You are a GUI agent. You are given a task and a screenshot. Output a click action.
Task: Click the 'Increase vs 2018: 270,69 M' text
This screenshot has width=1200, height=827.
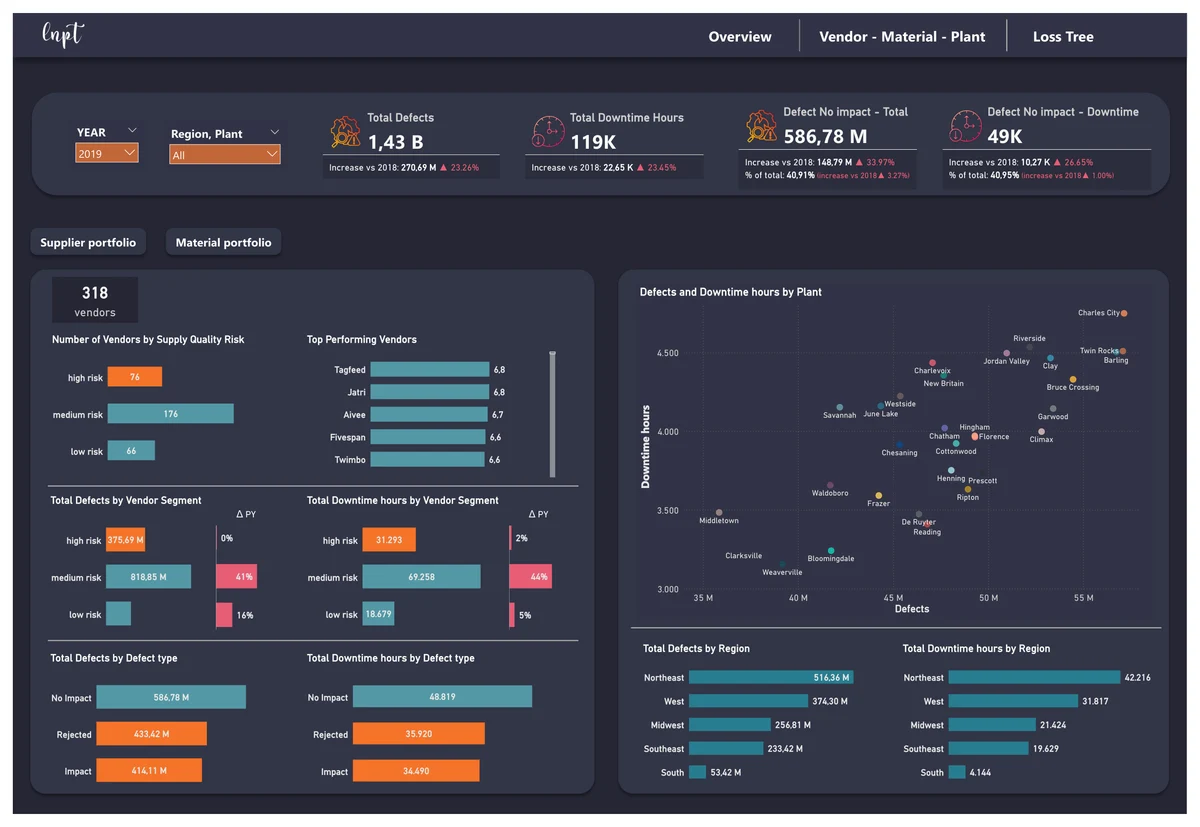click(383, 168)
